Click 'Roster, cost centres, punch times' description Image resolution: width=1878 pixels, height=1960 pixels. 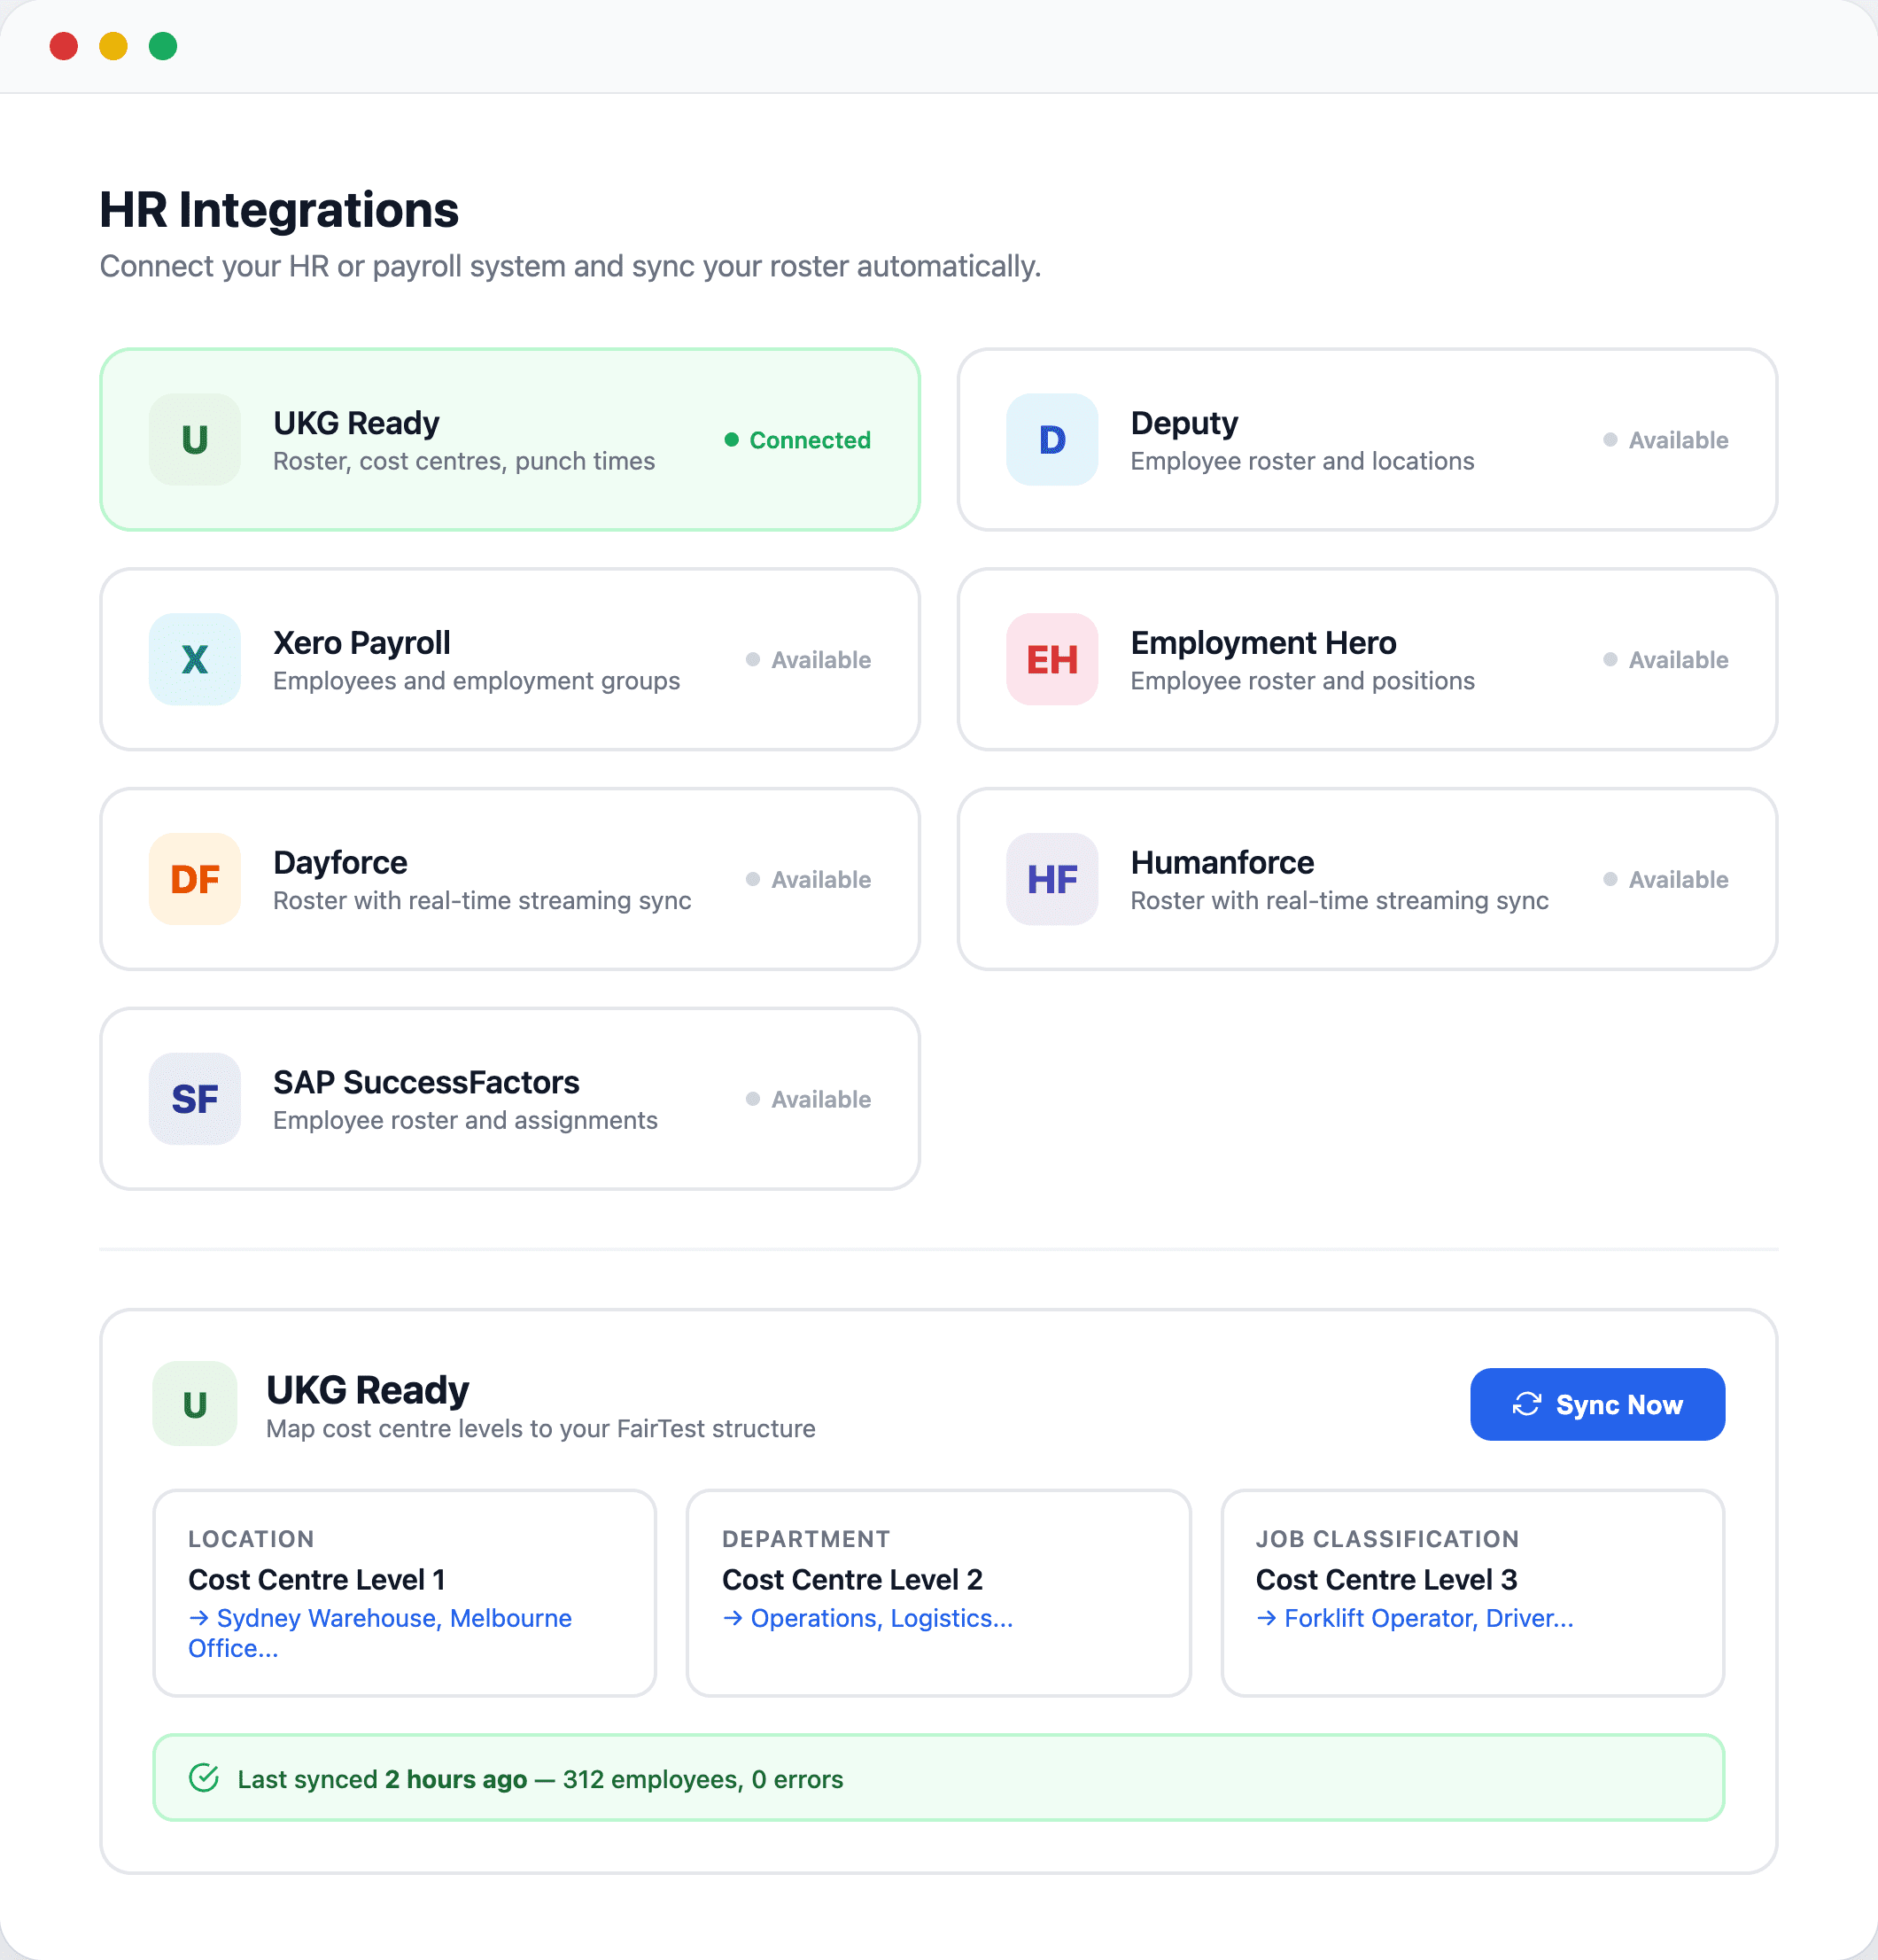[x=464, y=461]
